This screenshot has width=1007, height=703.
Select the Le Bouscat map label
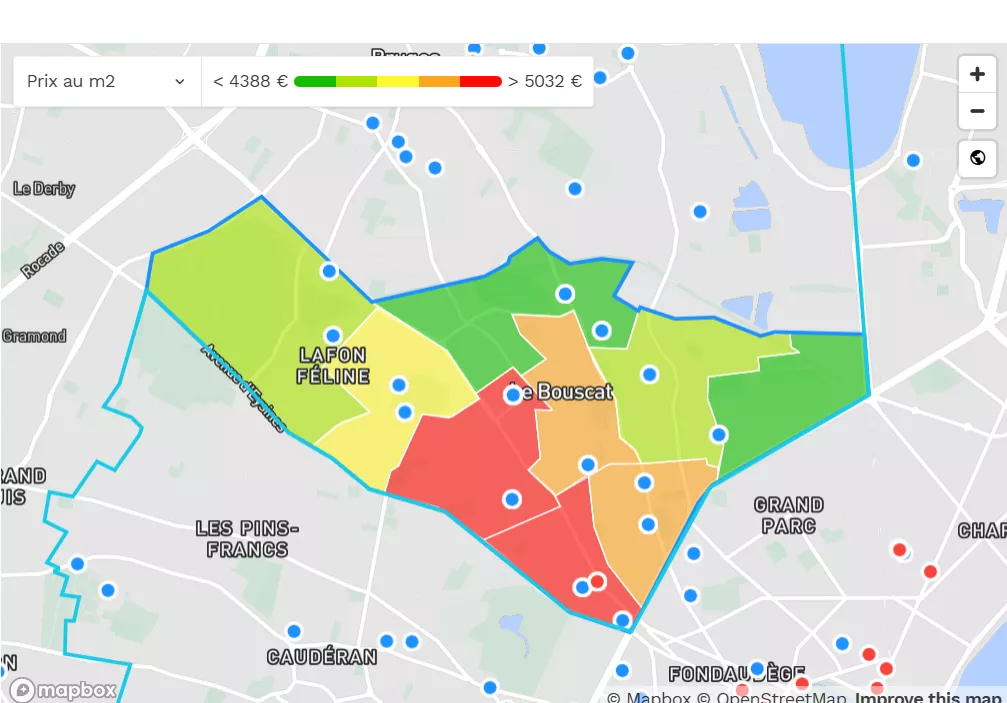pos(562,391)
